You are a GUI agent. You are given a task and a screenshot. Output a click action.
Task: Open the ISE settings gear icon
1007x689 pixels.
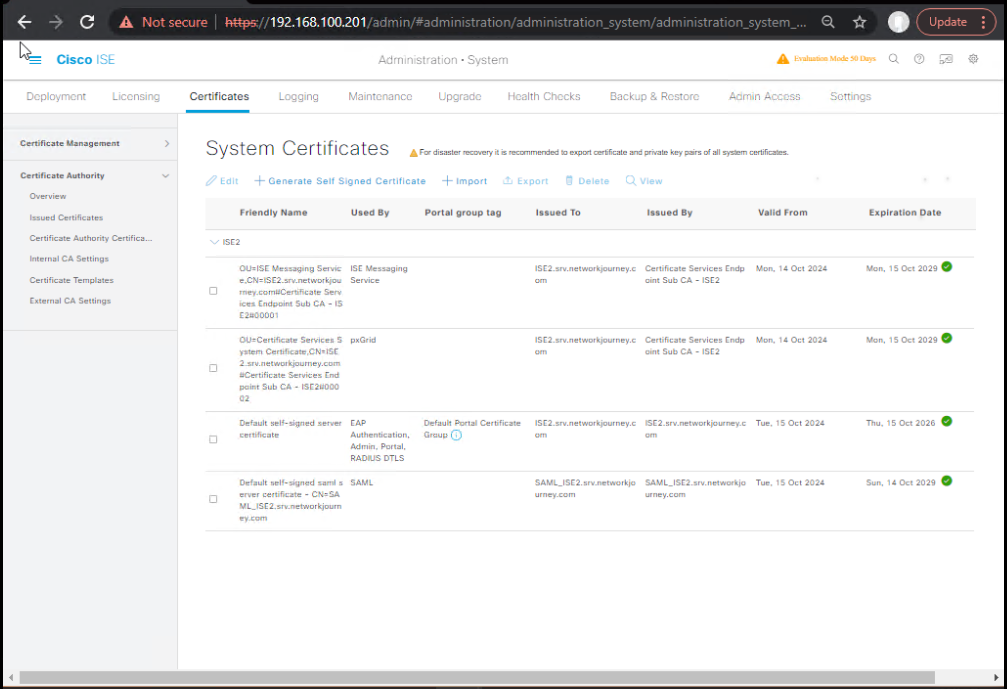tap(973, 59)
